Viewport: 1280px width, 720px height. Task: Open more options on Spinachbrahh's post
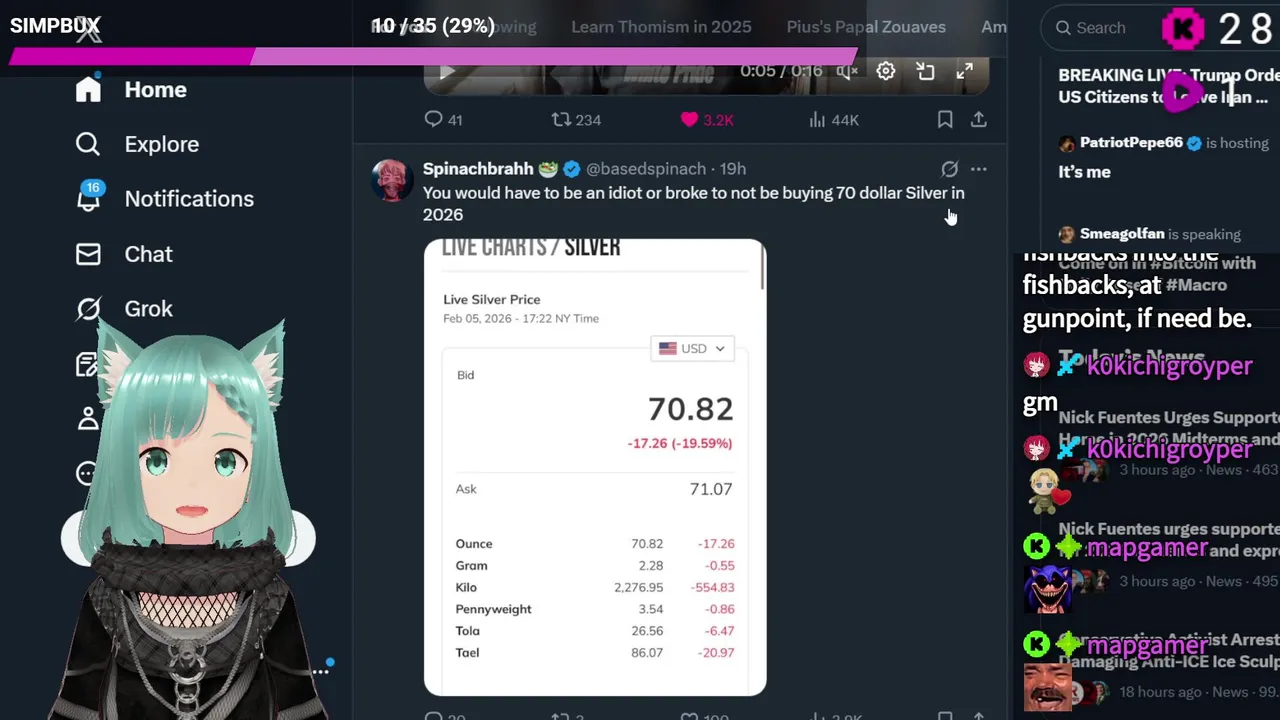[978, 169]
